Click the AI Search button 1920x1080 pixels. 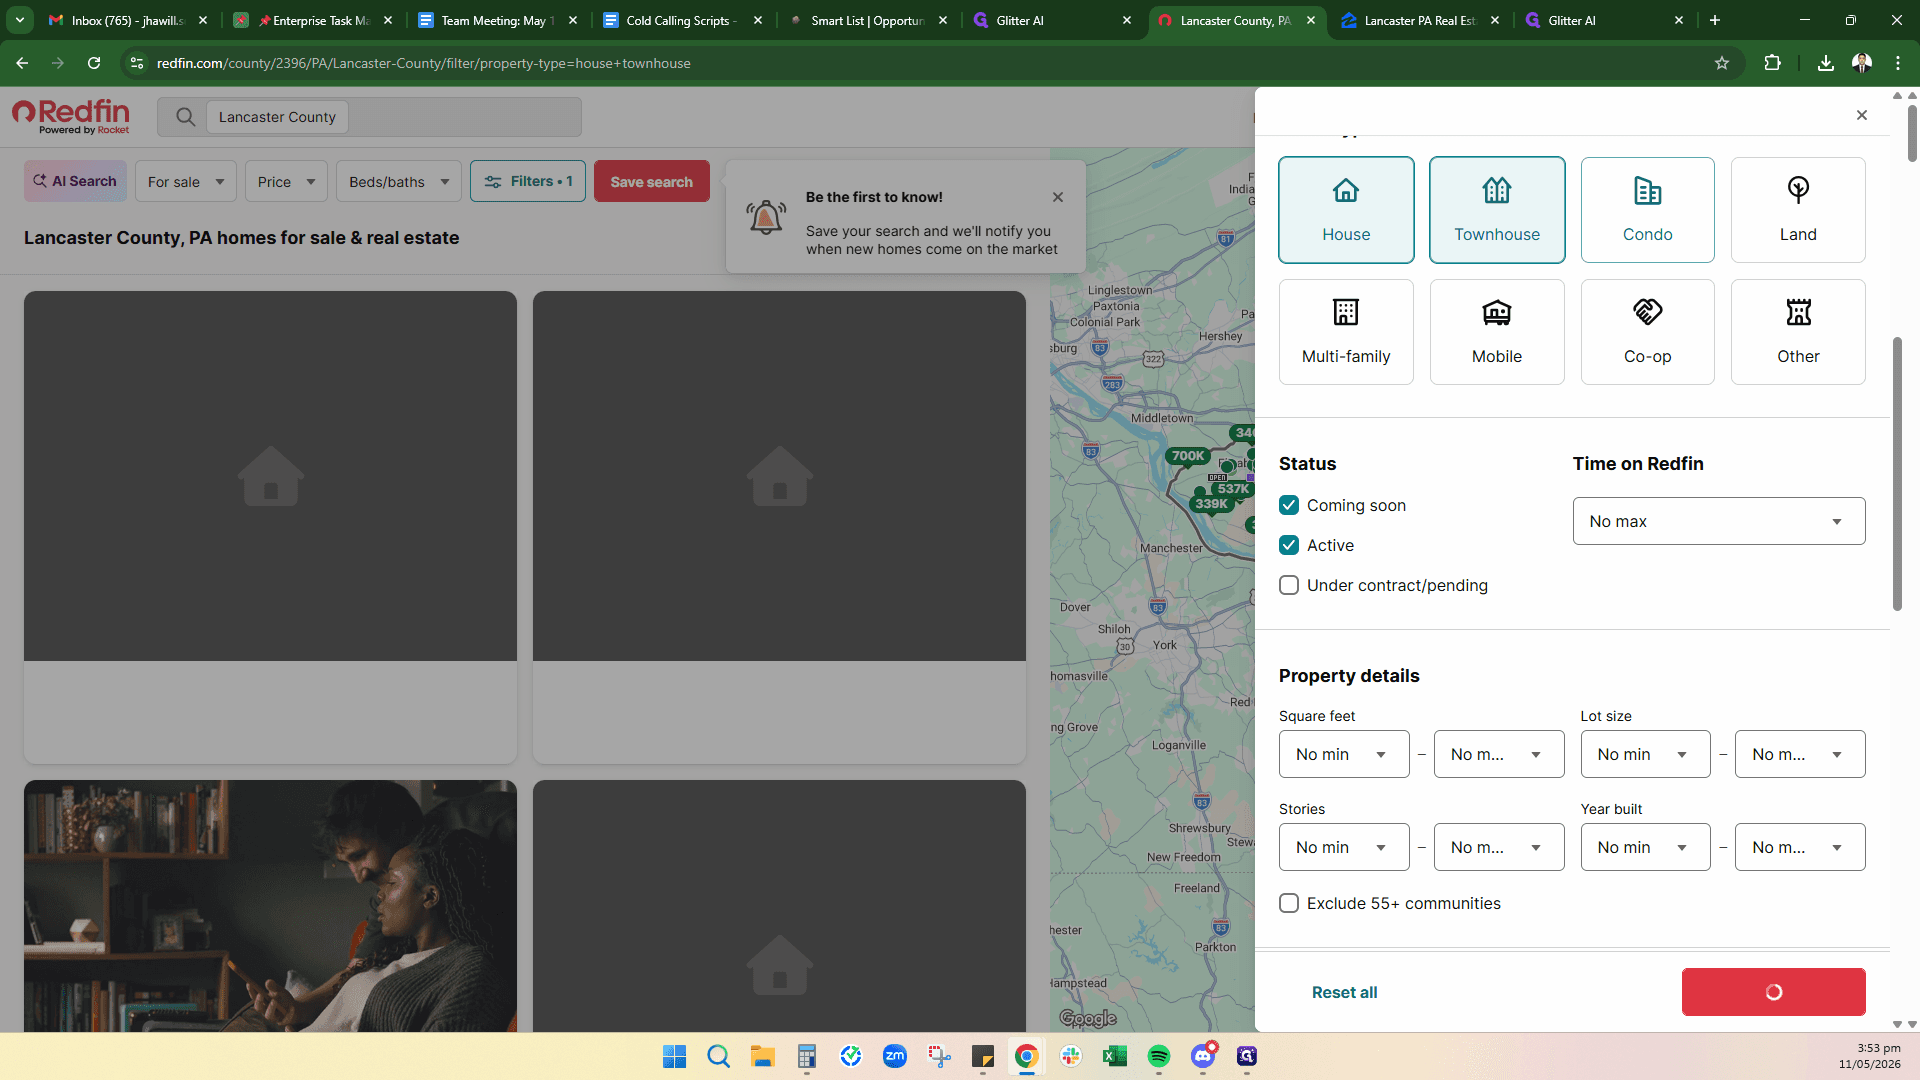point(75,181)
